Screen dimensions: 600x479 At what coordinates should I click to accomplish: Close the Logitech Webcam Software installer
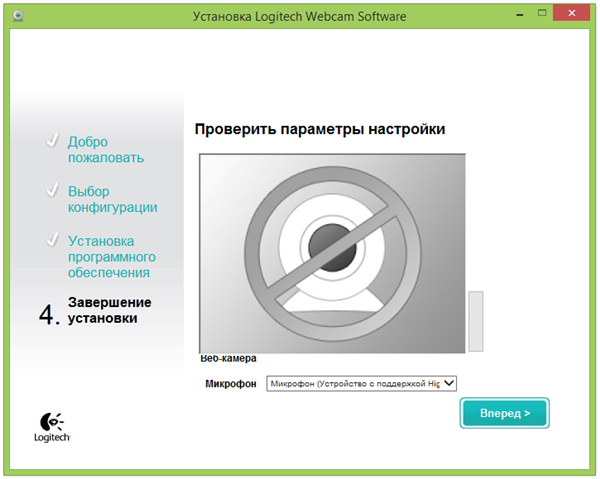[x=572, y=13]
